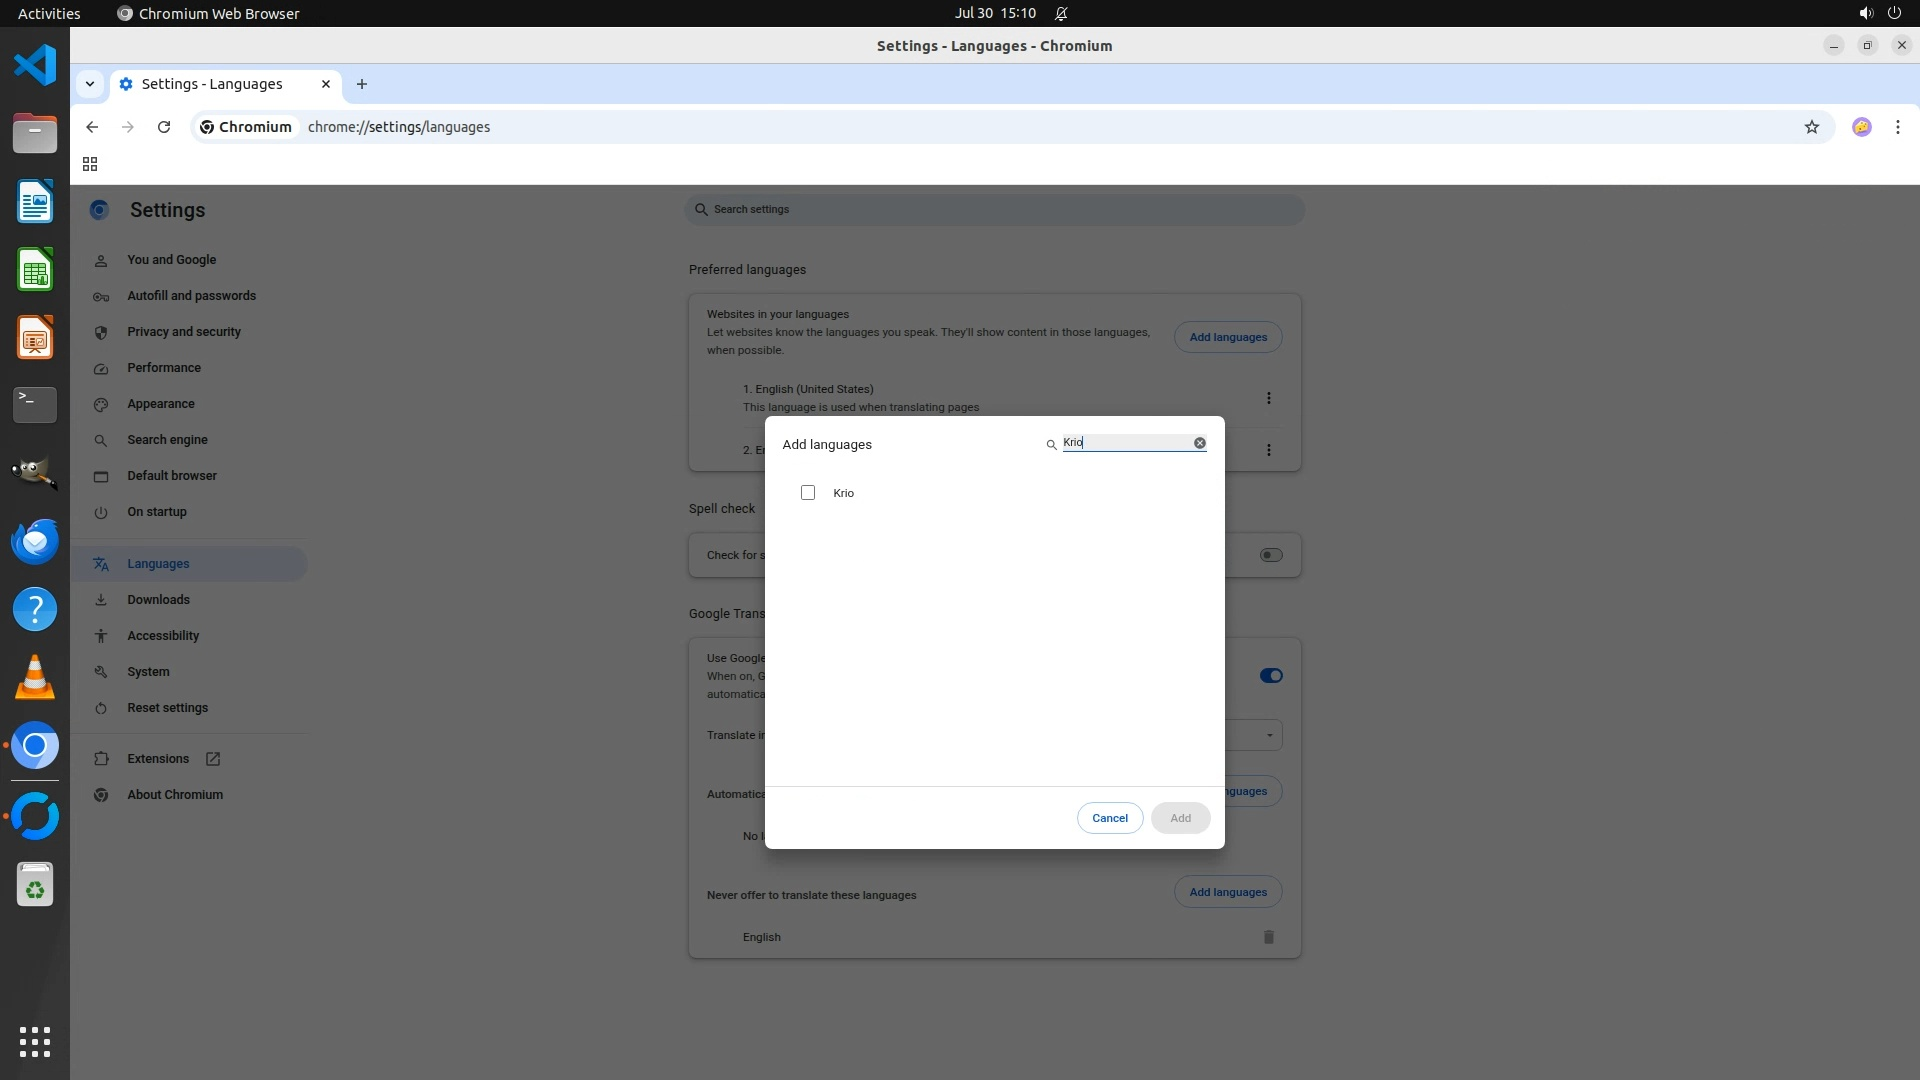Image resolution: width=1920 pixels, height=1080 pixels.
Task: Go back to previous page
Action: pyautogui.click(x=92, y=127)
